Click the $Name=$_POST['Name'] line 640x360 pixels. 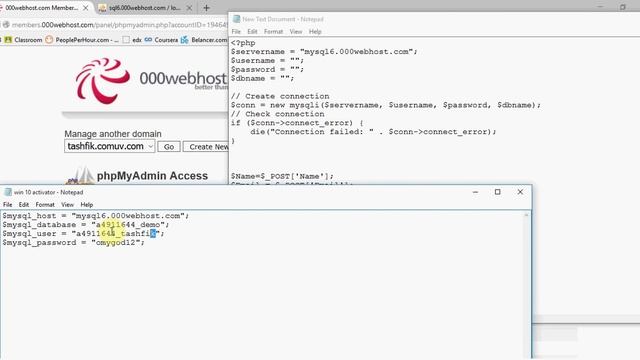[282, 176]
